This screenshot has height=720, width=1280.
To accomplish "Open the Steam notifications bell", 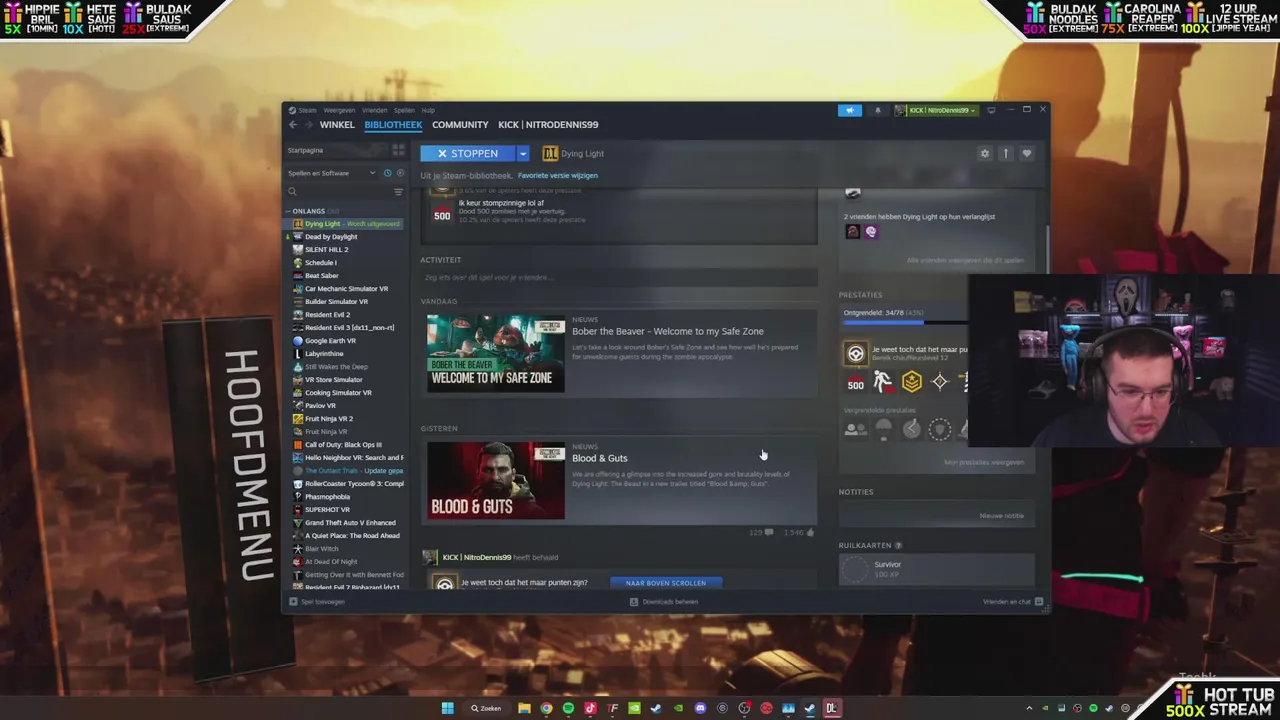I will click(878, 110).
